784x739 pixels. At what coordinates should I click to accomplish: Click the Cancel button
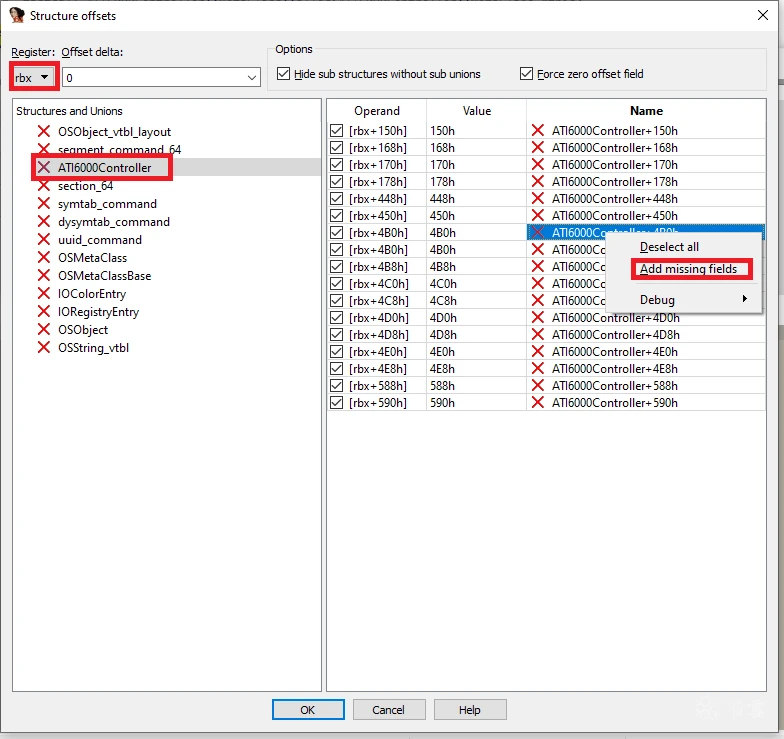[388, 710]
